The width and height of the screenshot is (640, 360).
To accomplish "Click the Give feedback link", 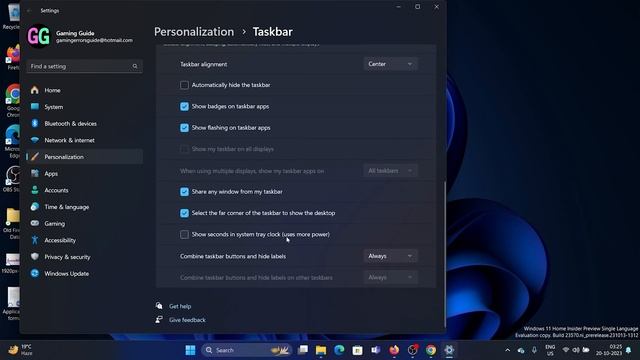I will coord(187,320).
